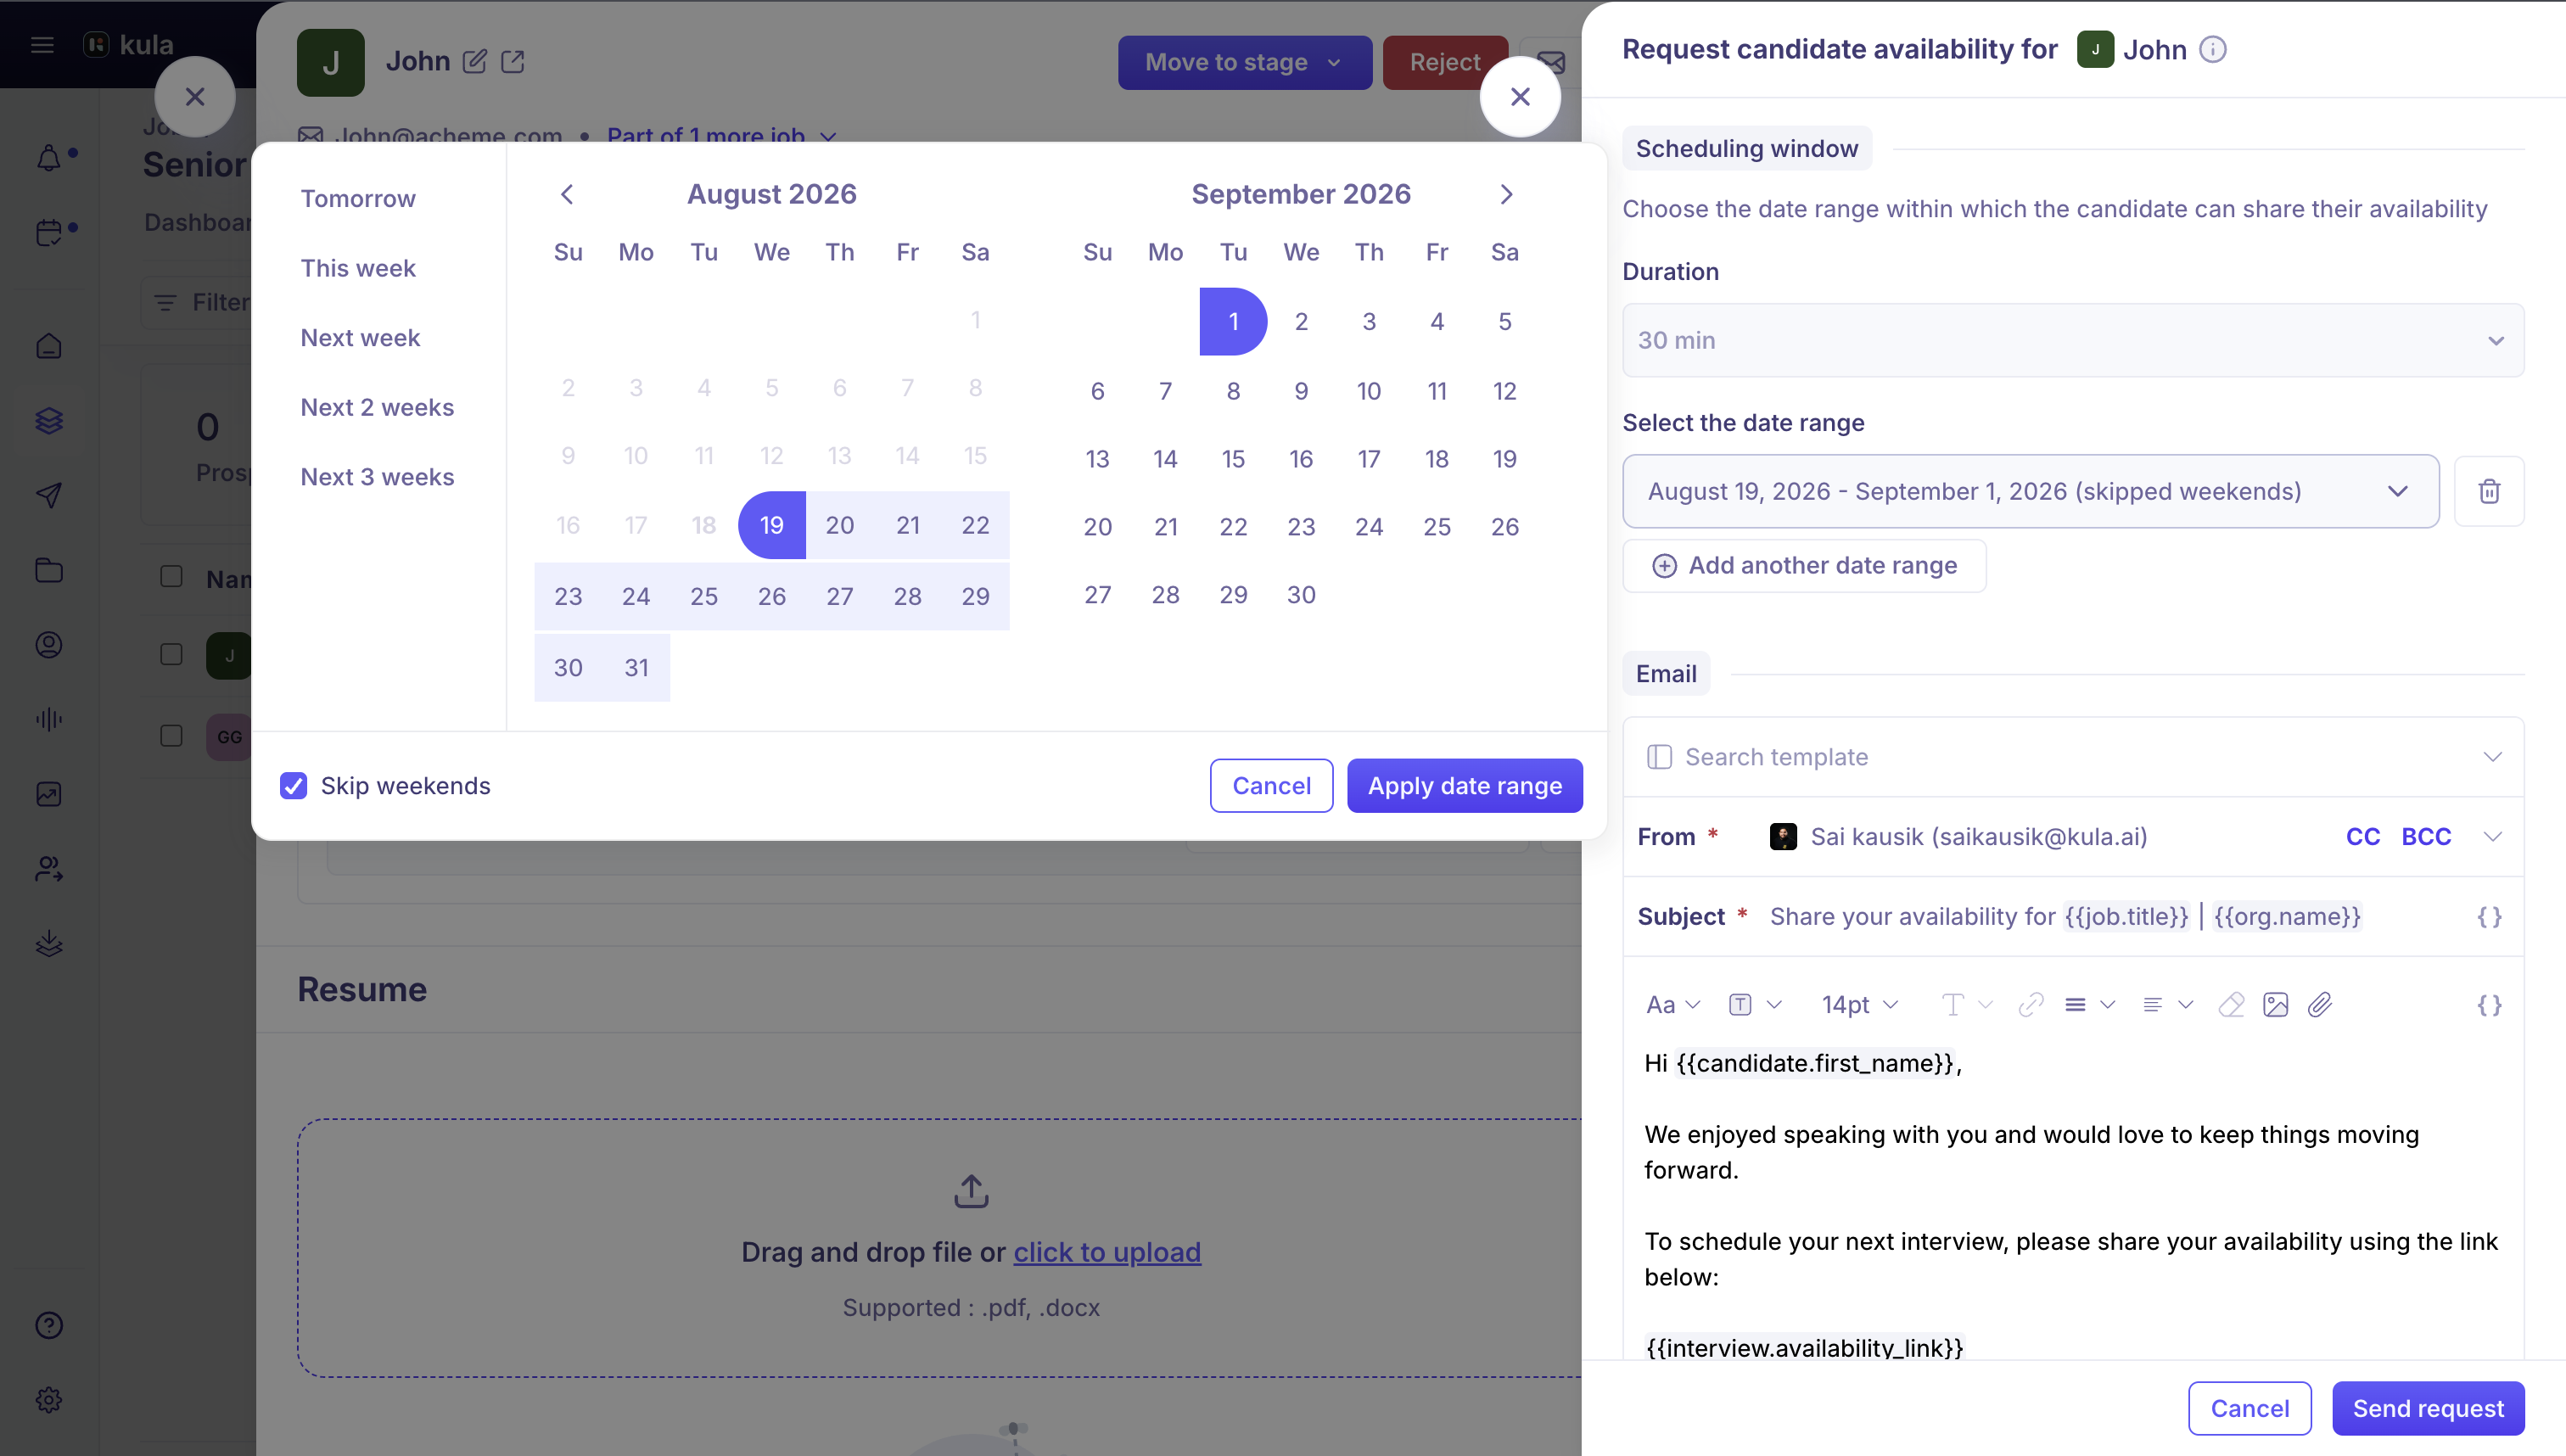Viewport: 2566px width, 1456px height.
Task: Go to previous month in calendar
Action: 567,194
